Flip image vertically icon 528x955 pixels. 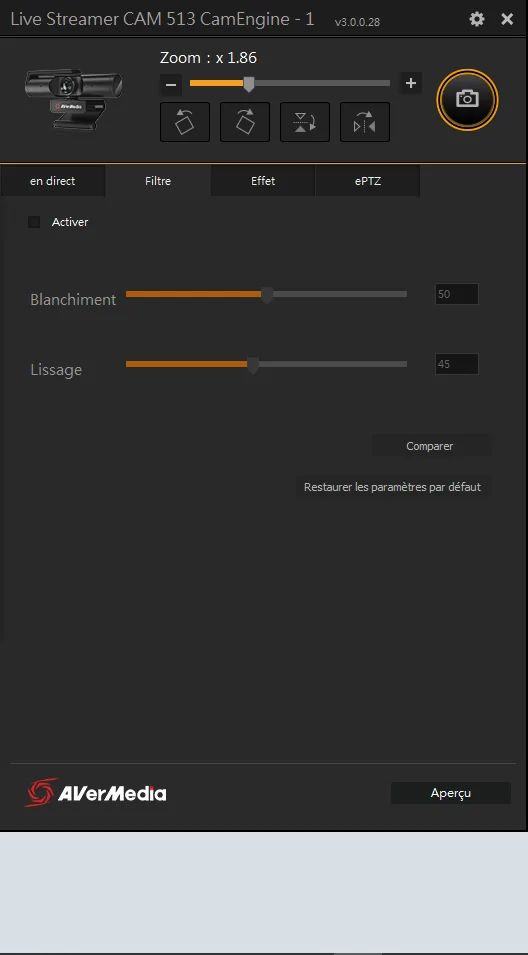[x=304, y=122]
